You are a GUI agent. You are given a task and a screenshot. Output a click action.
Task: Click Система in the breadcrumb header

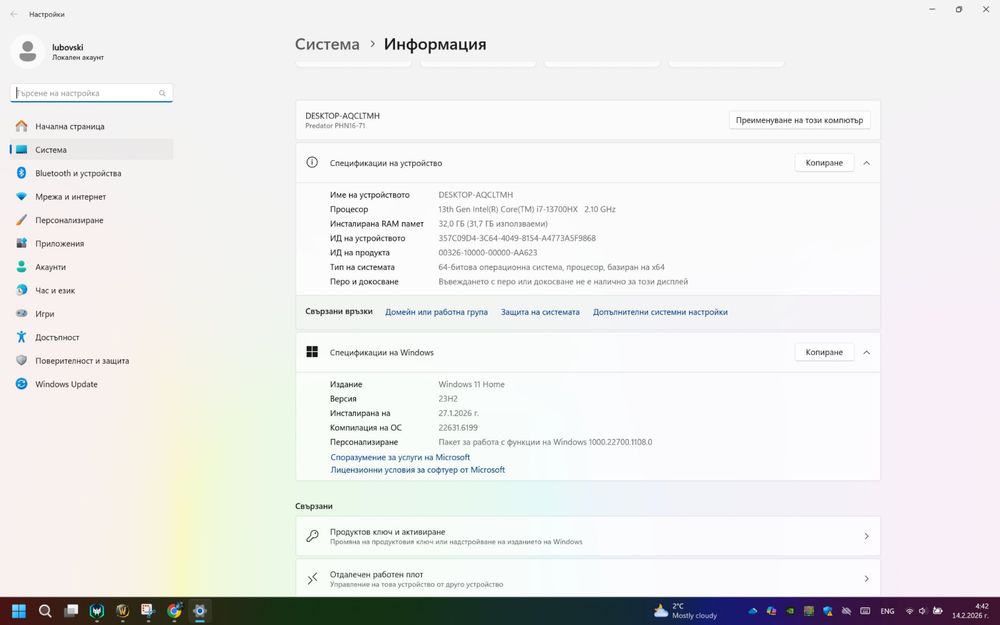point(327,45)
